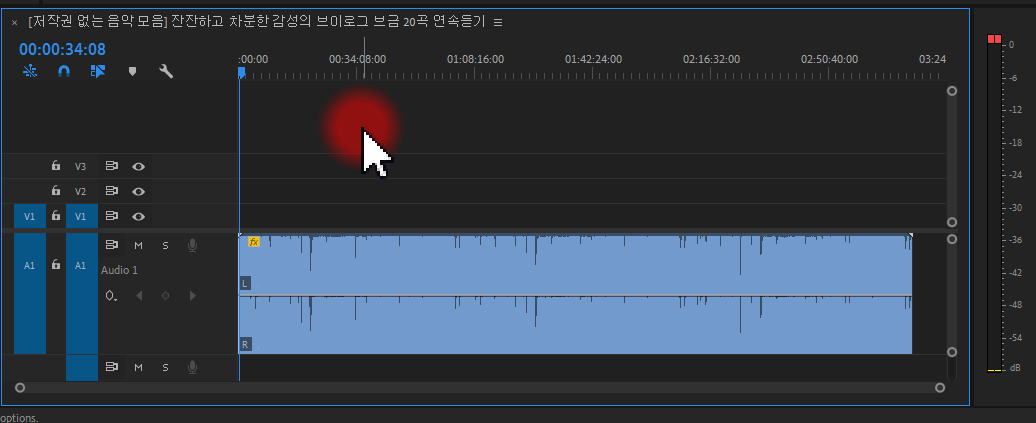Click Audio 1 voice-over record microphone
Viewport: 1036px width, 423px height.
[x=192, y=245]
